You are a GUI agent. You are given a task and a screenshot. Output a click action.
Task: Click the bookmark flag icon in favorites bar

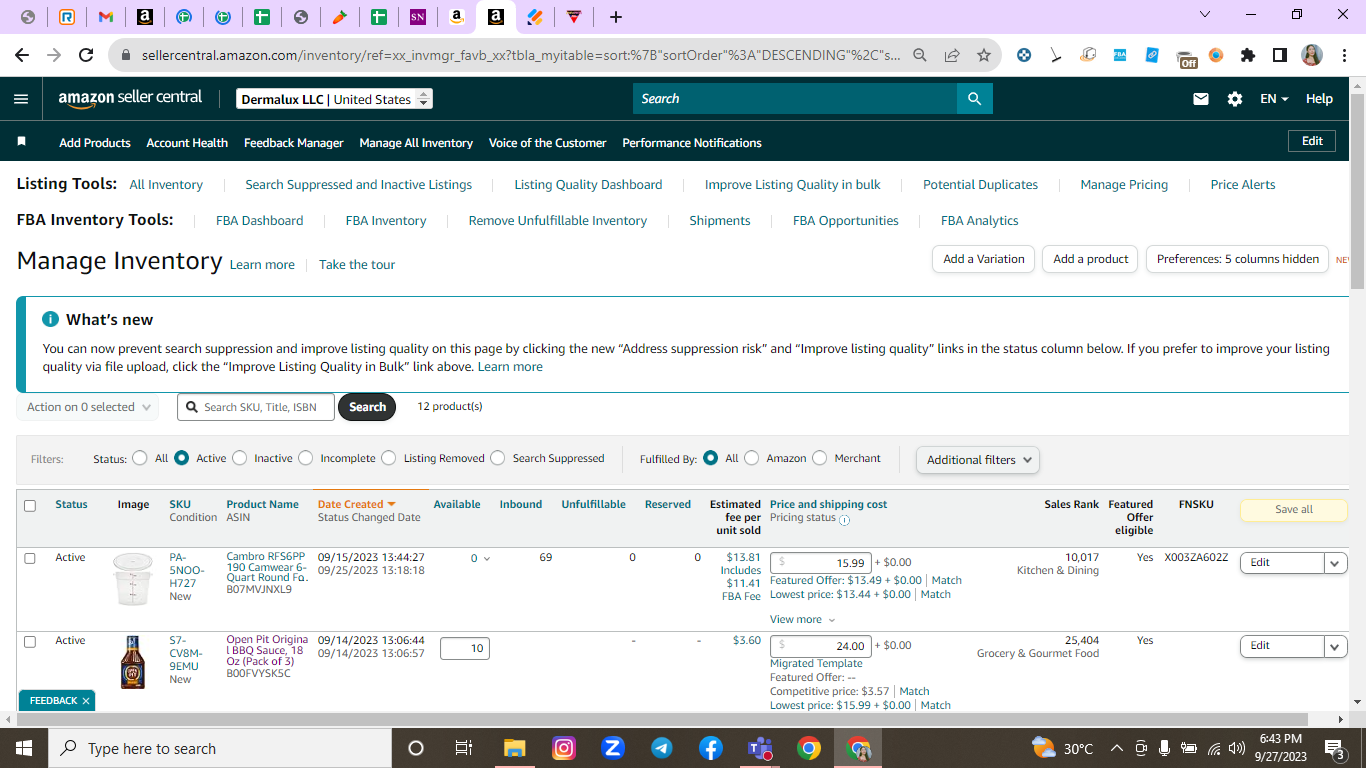(x=21, y=142)
